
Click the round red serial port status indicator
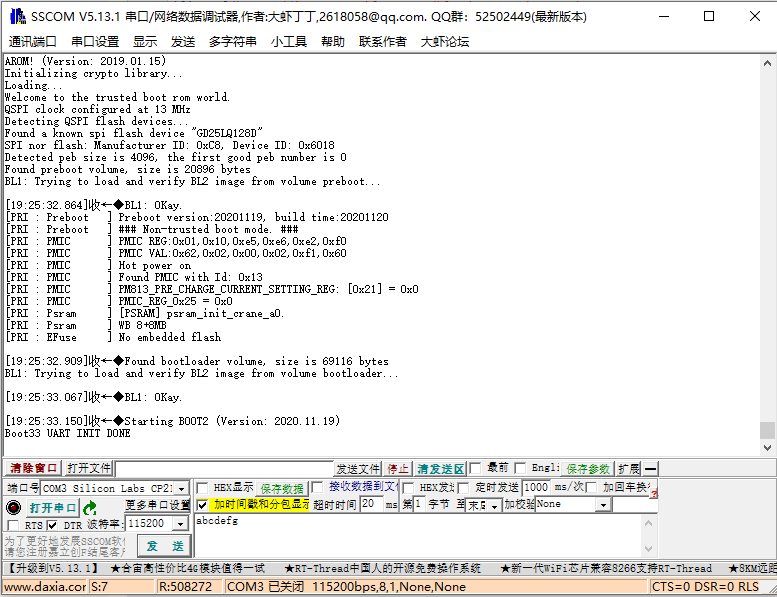[x=13, y=507]
